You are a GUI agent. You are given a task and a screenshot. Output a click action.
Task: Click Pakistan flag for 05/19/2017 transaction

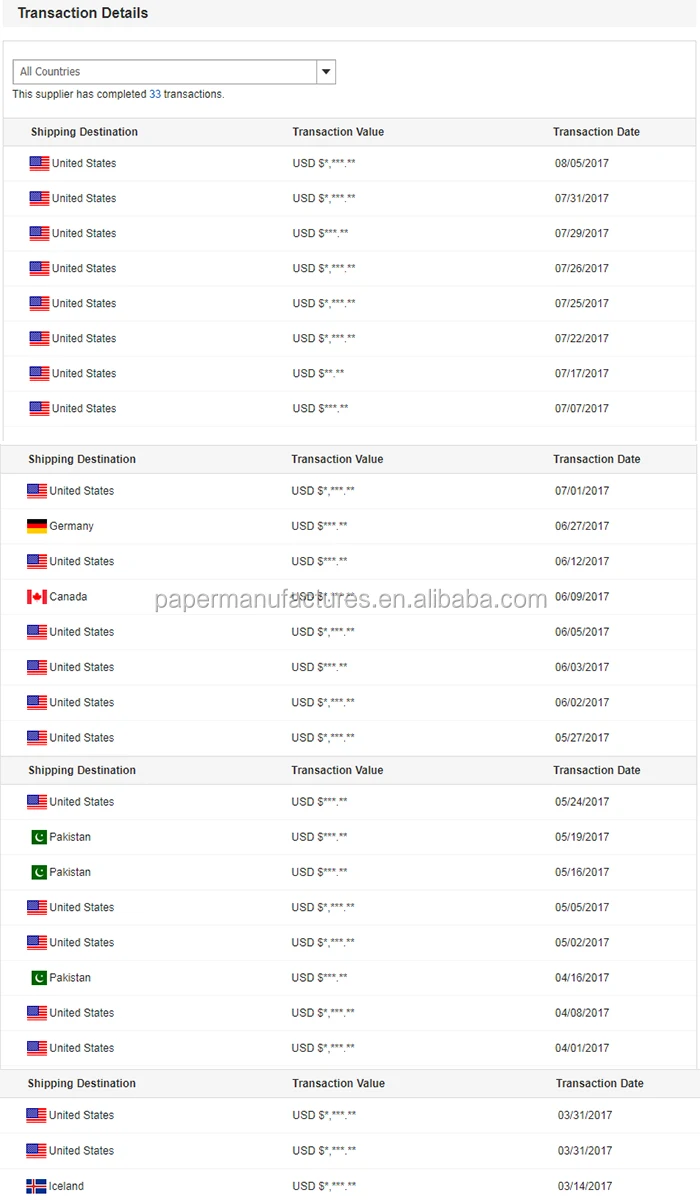pos(38,837)
